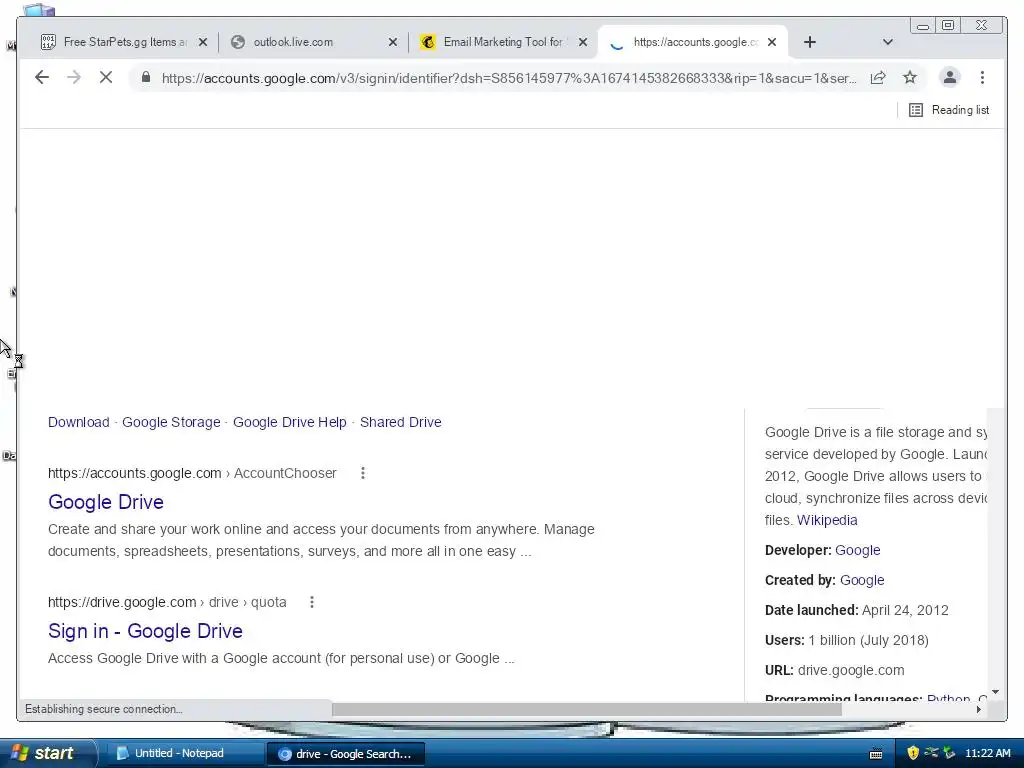Viewport: 1024px width, 768px height.
Task: Click the scroll right arrow
Action: (978, 709)
